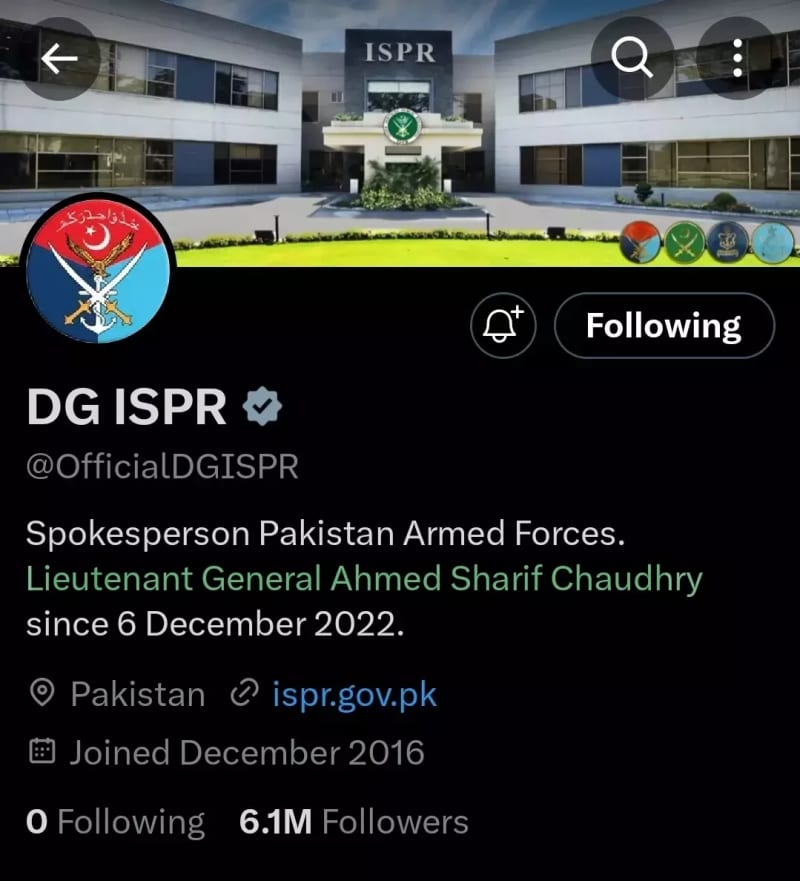Click the red tri-service emblem in banner
The height and width of the screenshot is (881, 800).
[x=640, y=242]
